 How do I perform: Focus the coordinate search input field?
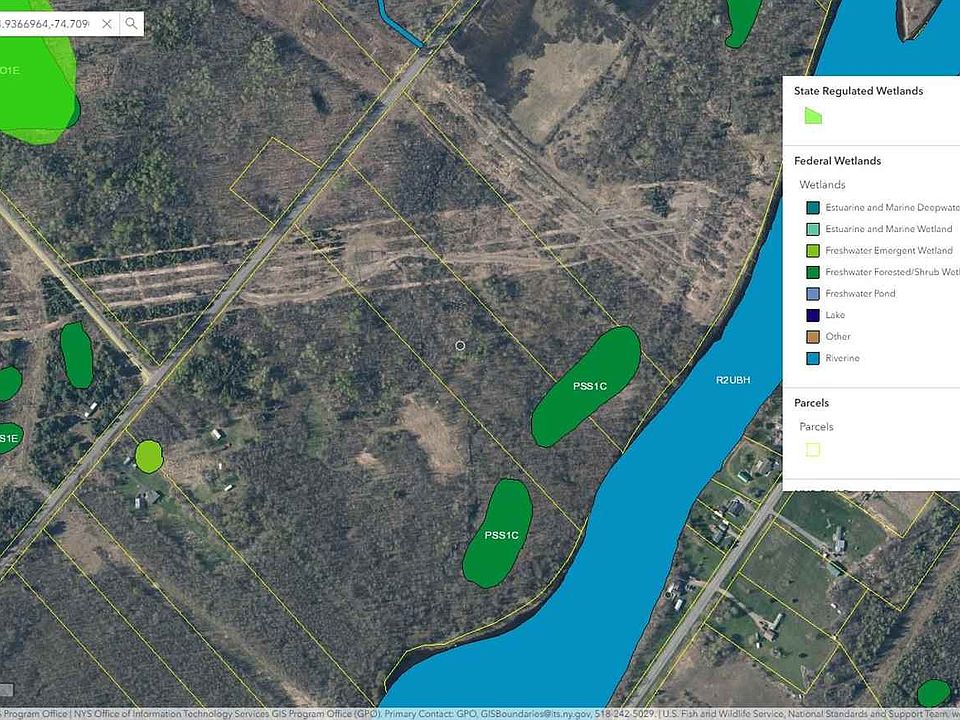[x=45, y=24]
